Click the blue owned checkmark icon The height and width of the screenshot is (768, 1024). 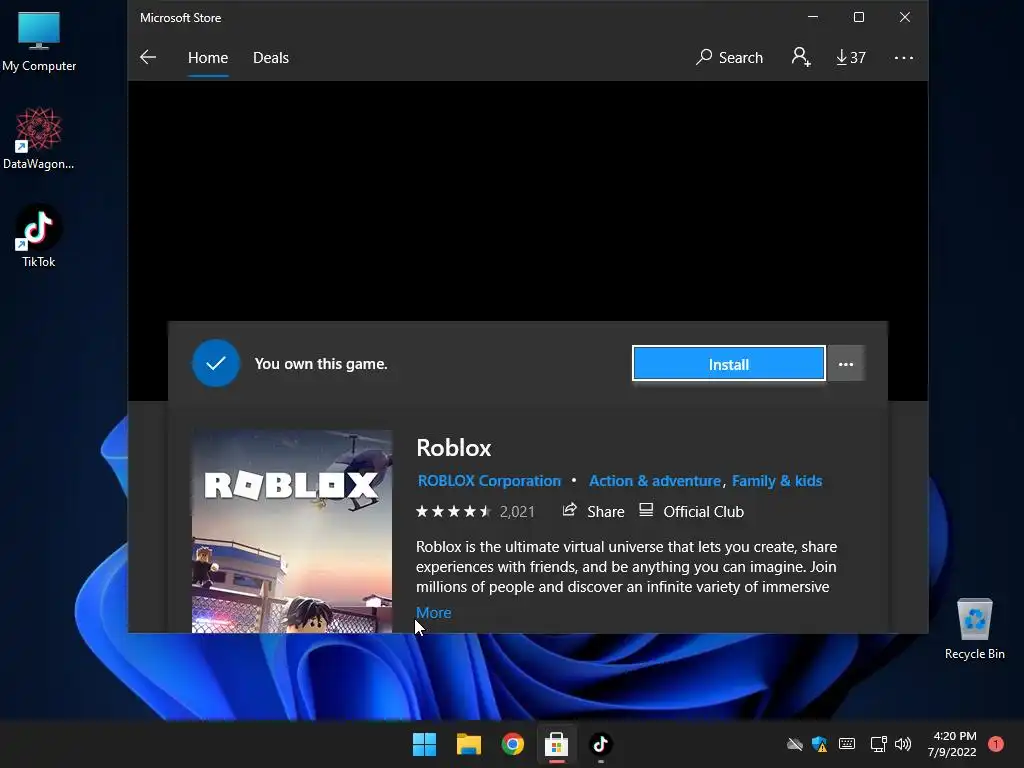(216, 363)
